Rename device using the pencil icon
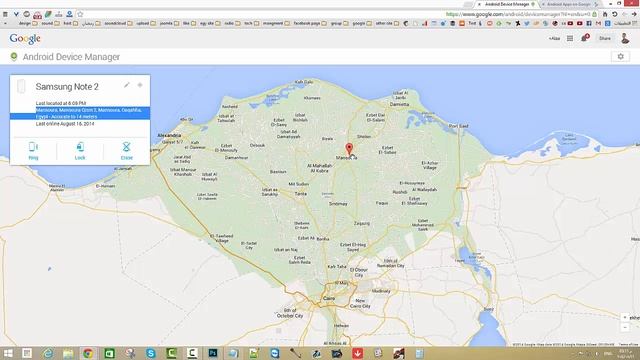 [x=127, y=85]
